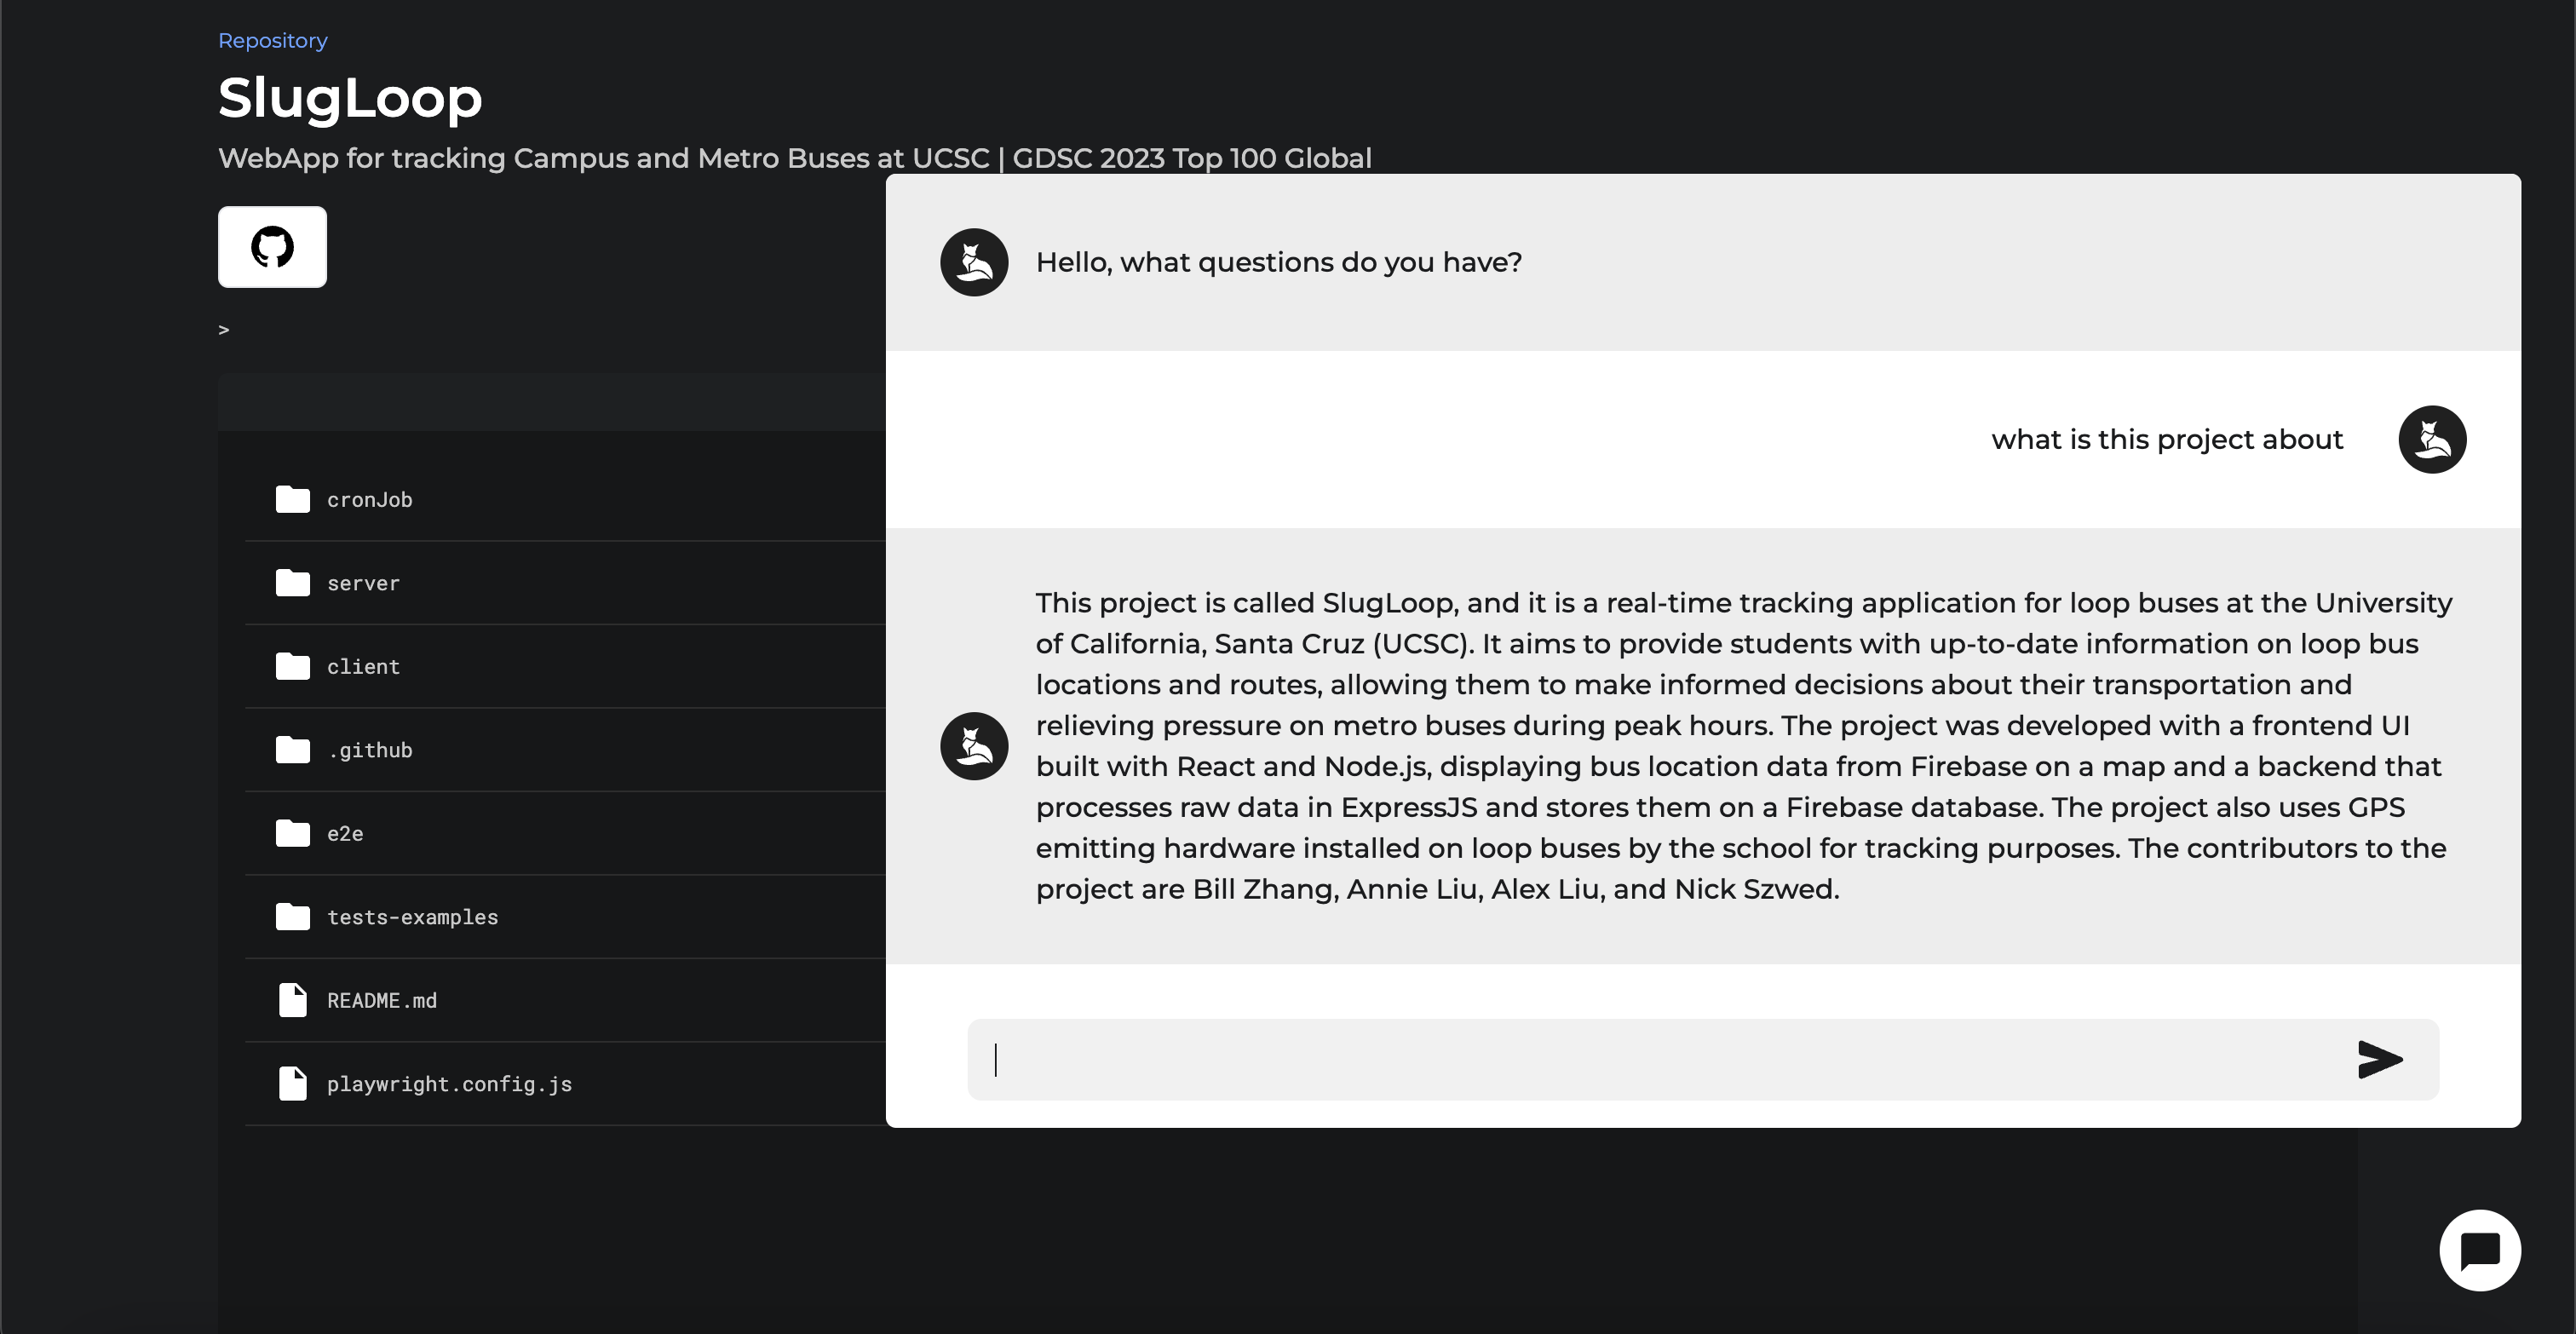Image resolution: width=2576 pixels, height=1334 pixels.
Task: Focus the chat message input field
Action: pos(1660,1059)
